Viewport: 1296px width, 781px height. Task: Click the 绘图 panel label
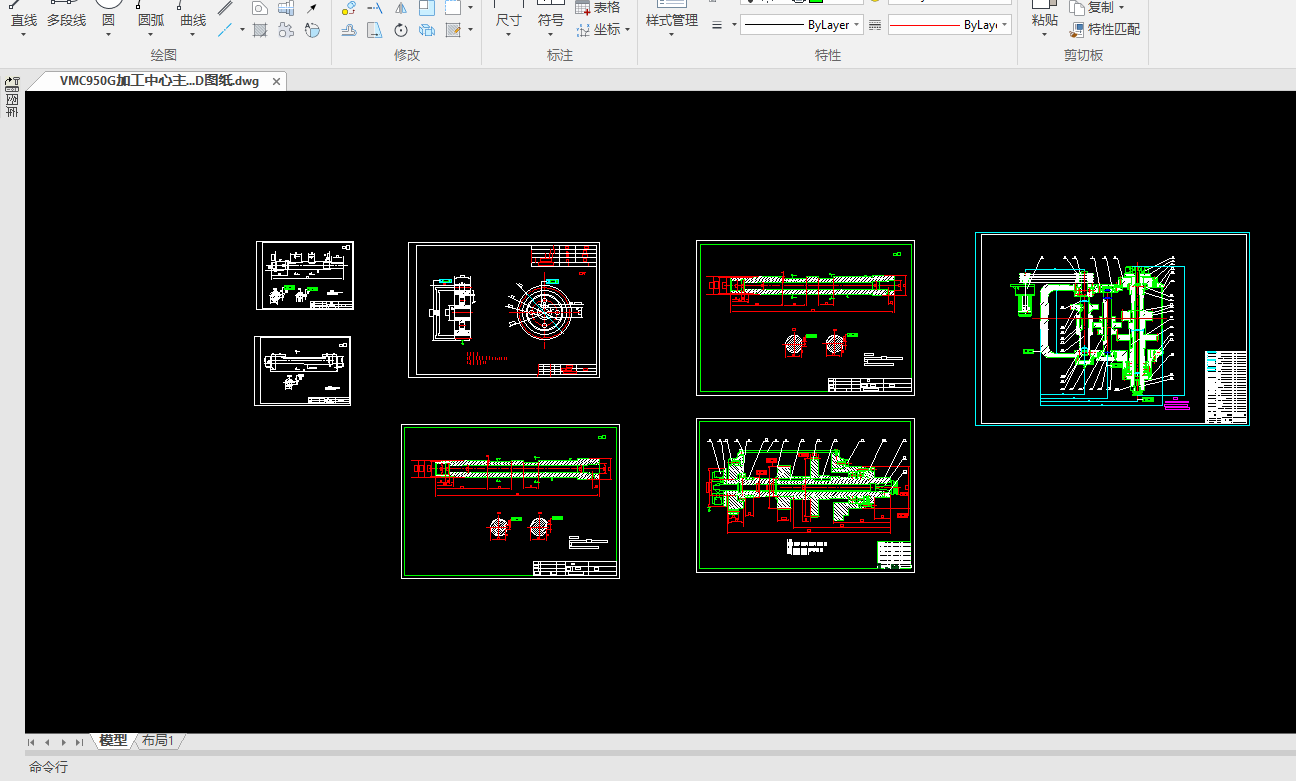click(x=163, y=56)
